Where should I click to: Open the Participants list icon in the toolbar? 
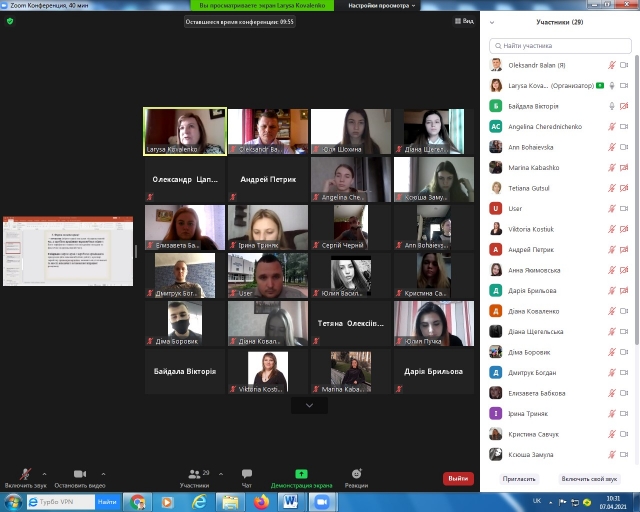click(x=194, y=474)
